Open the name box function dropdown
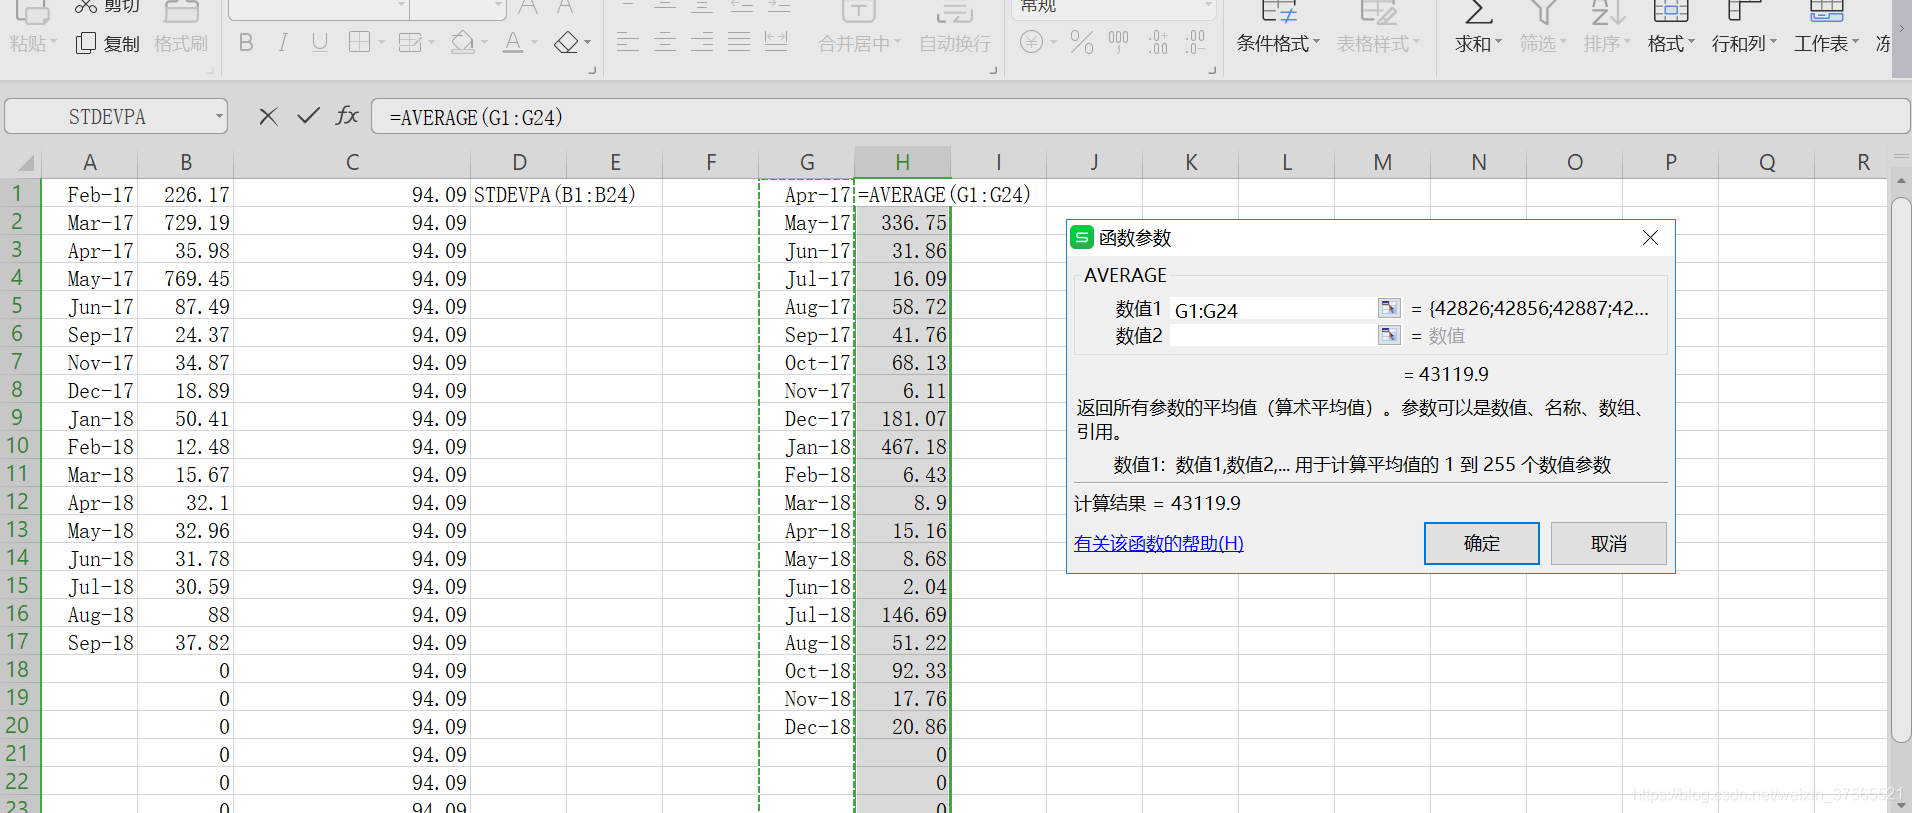The image size is (1912, 813). 219,117
